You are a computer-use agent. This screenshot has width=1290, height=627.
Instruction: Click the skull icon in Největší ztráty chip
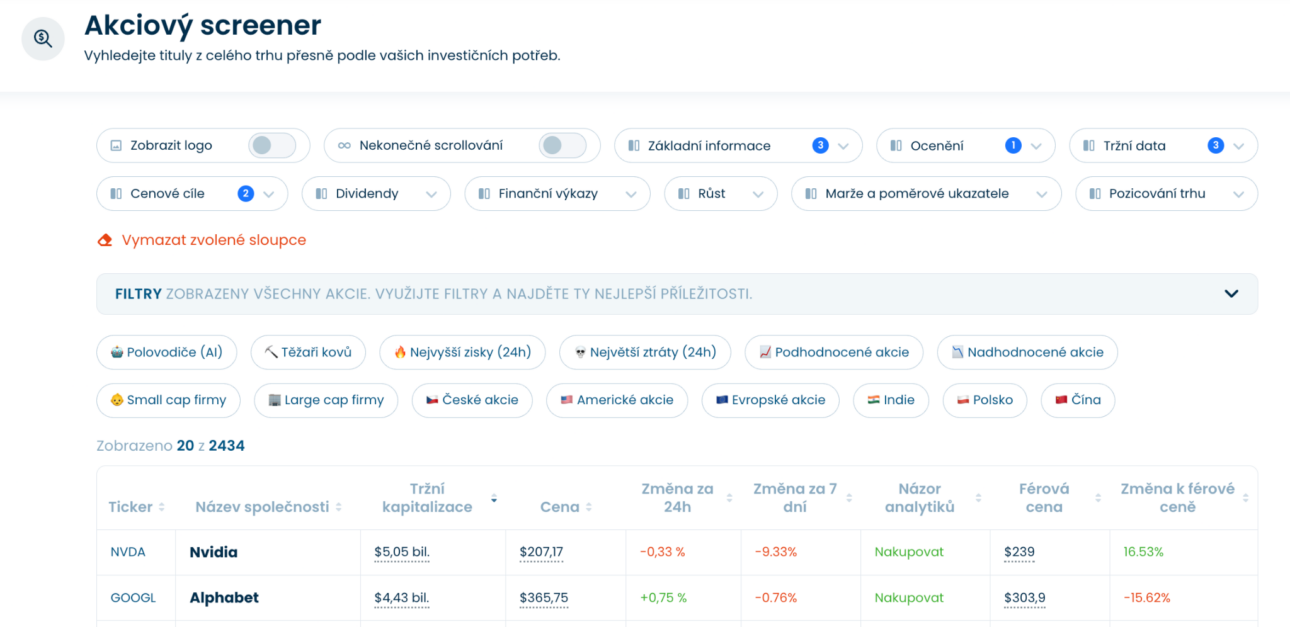click(580, 352)
